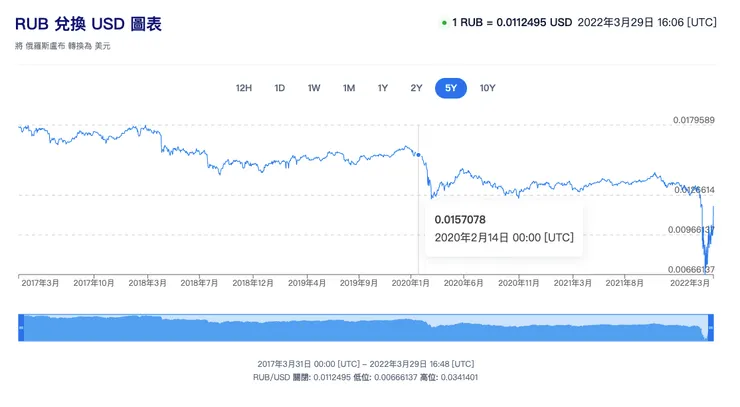Click the current rate 0.0112495 USD text
The width and height of the screenshot is (740, 407).
(512, 22)
